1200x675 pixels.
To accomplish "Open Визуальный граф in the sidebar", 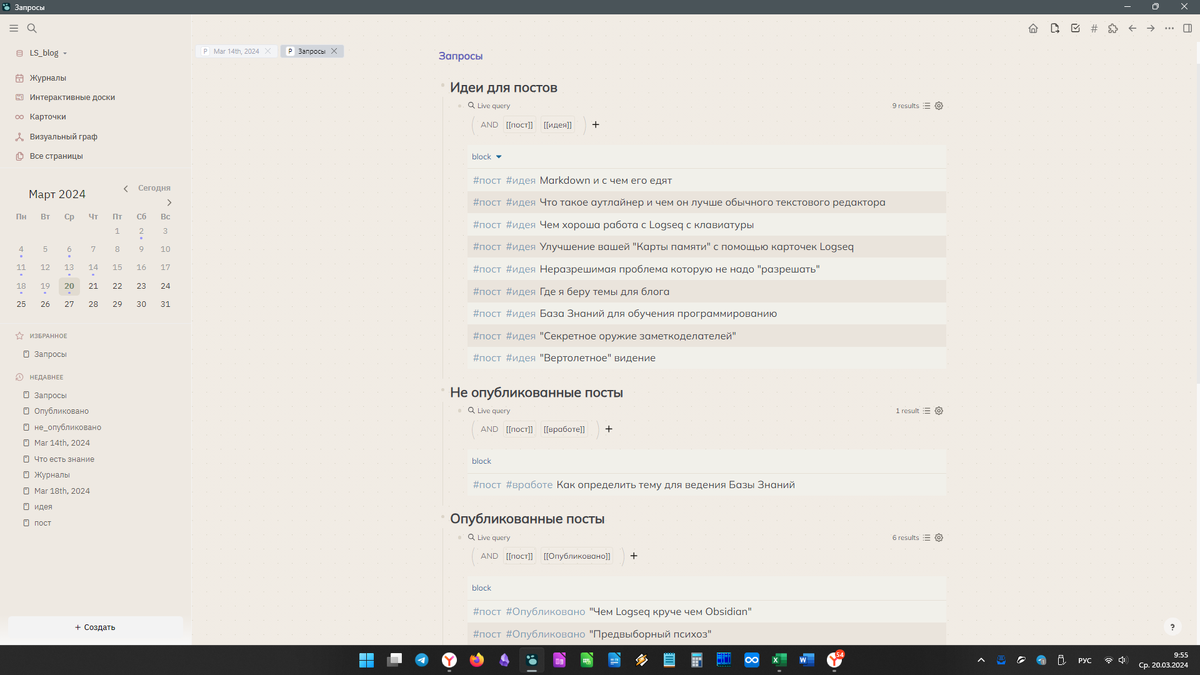I will coord(63,136).
